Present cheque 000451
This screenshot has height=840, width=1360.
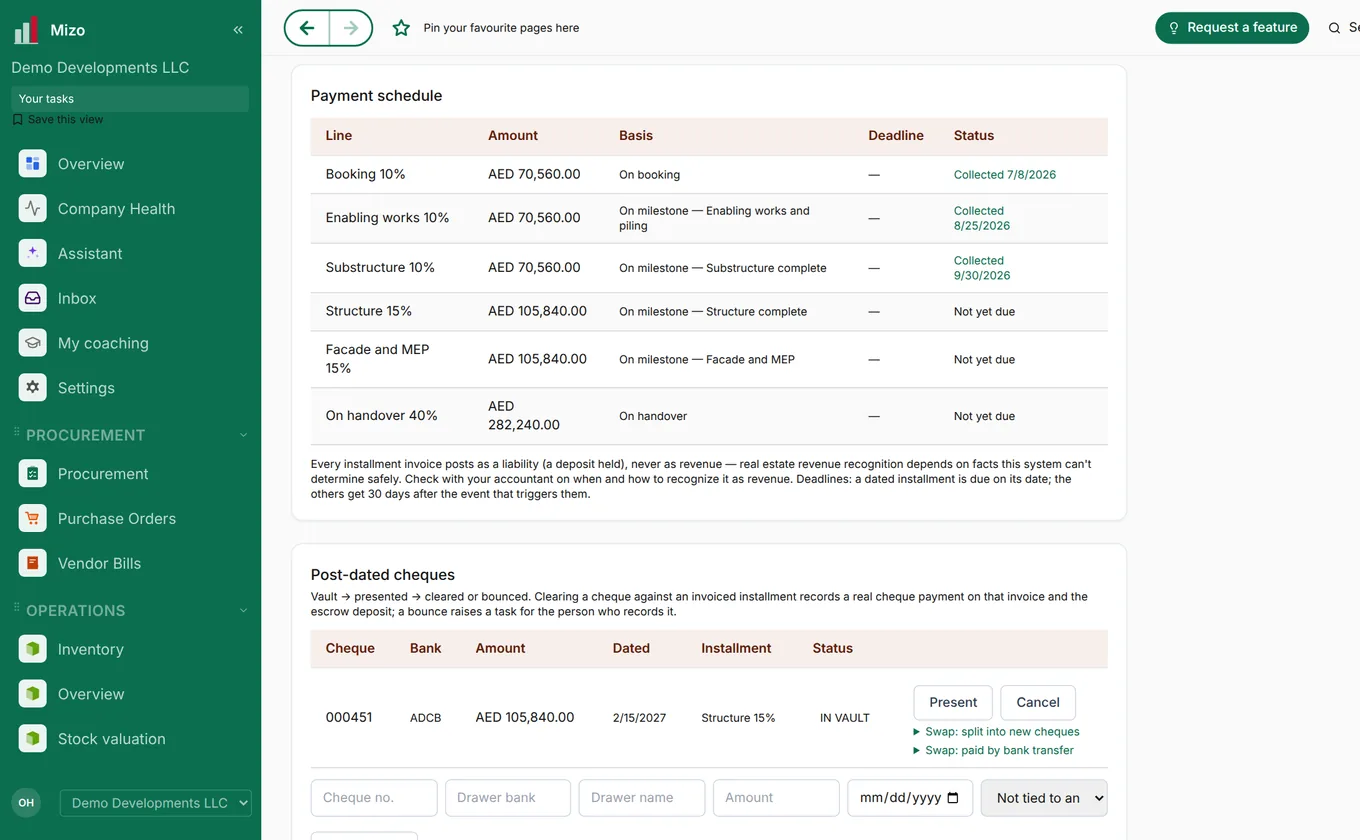click(953, 702)
